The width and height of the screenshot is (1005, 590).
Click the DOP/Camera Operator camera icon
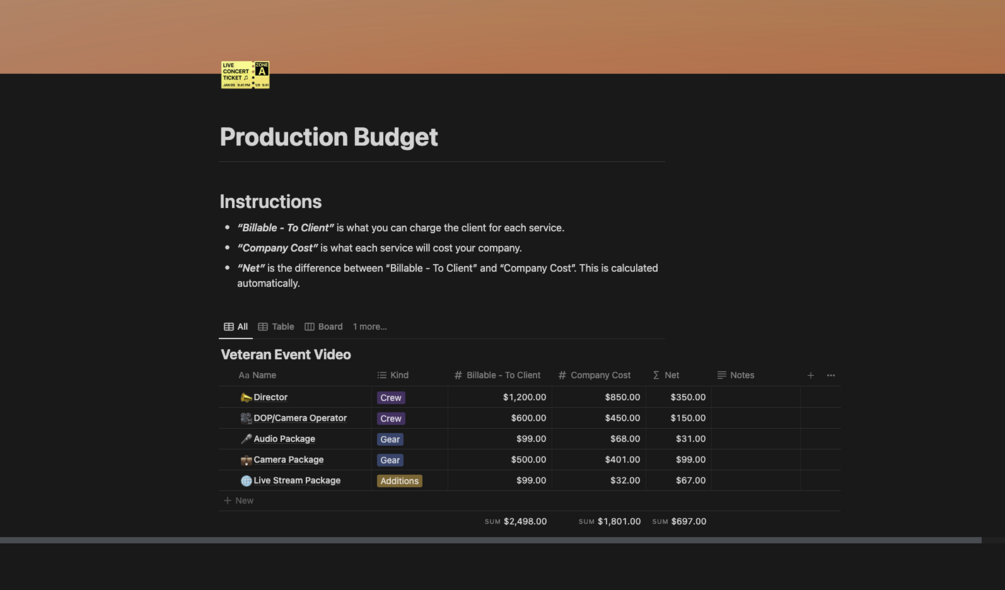[x=246, y=419]
